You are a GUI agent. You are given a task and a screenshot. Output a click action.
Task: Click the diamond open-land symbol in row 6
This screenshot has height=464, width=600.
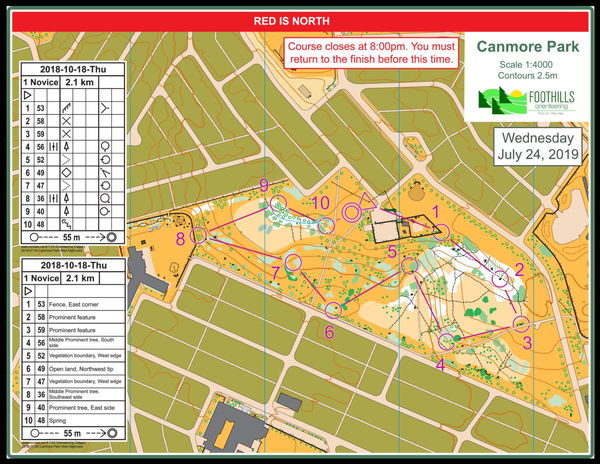tap(66, 173)
